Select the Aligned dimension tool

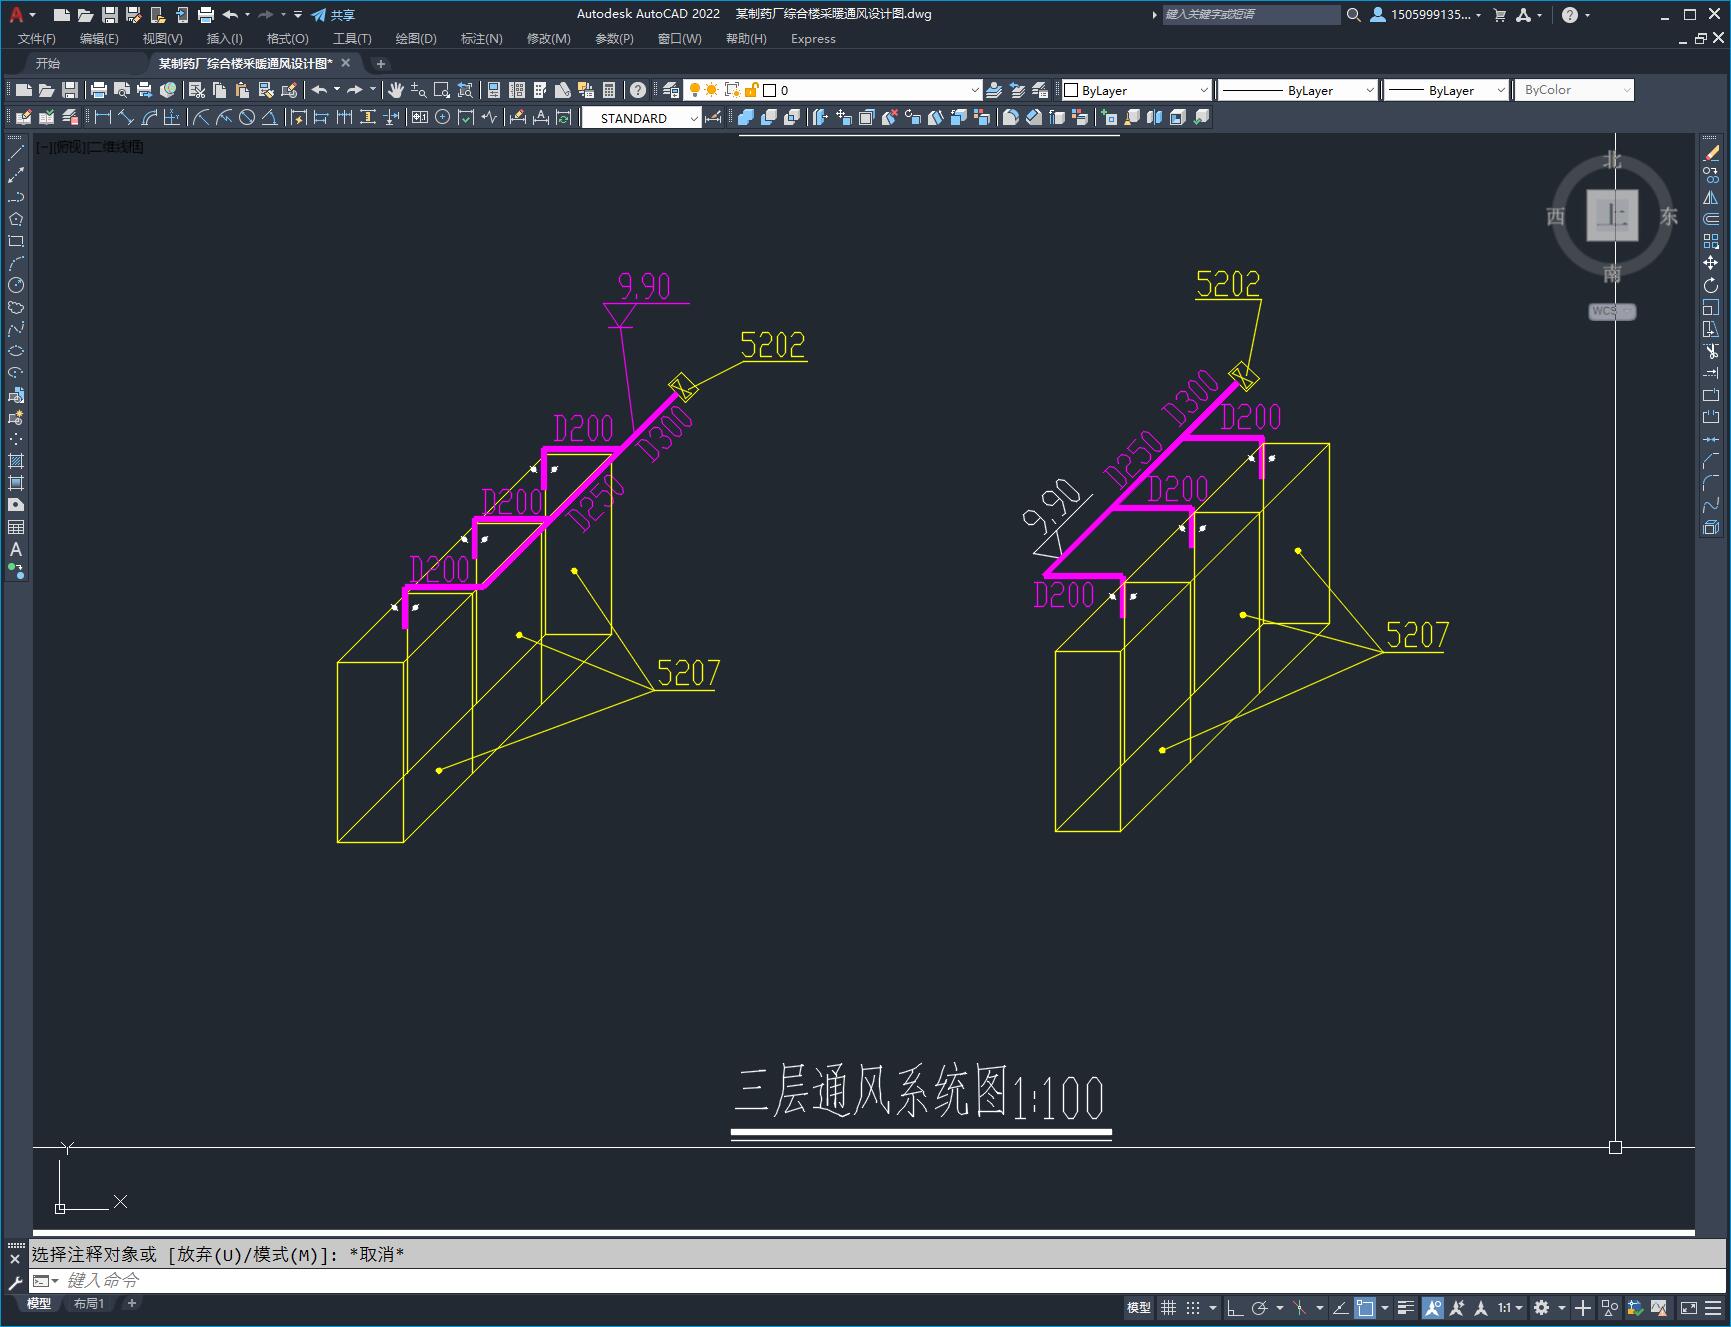pos(126,117)
